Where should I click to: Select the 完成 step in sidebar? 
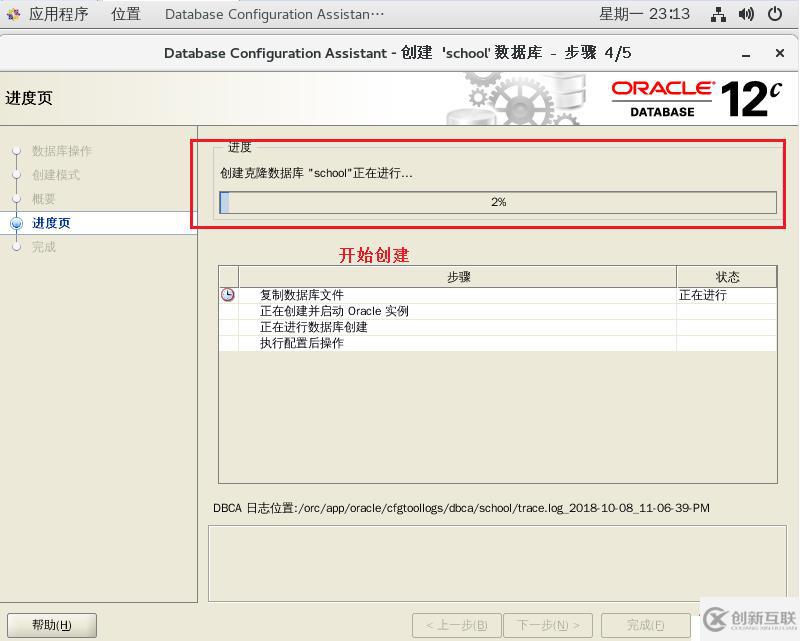point(43,247)
